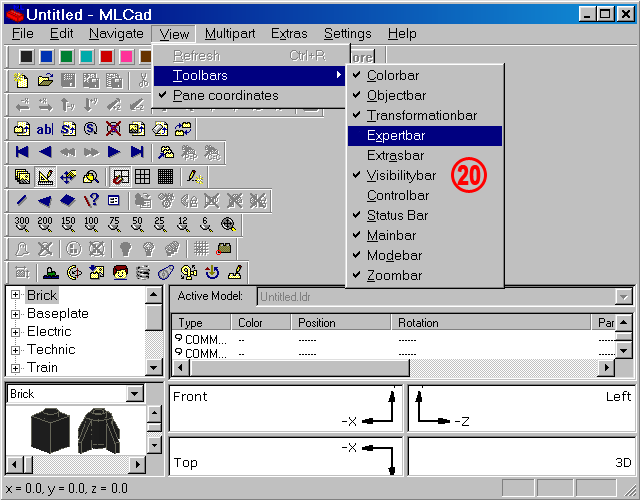Click the fine grid icon
Viewport: 640px width, 500px height.
point(165,177)
